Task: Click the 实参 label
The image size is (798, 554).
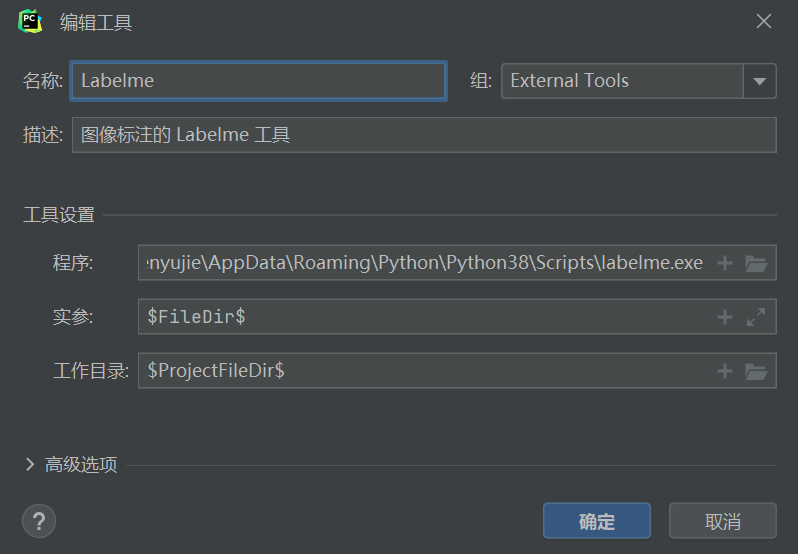Action: (x=73, y=317)
